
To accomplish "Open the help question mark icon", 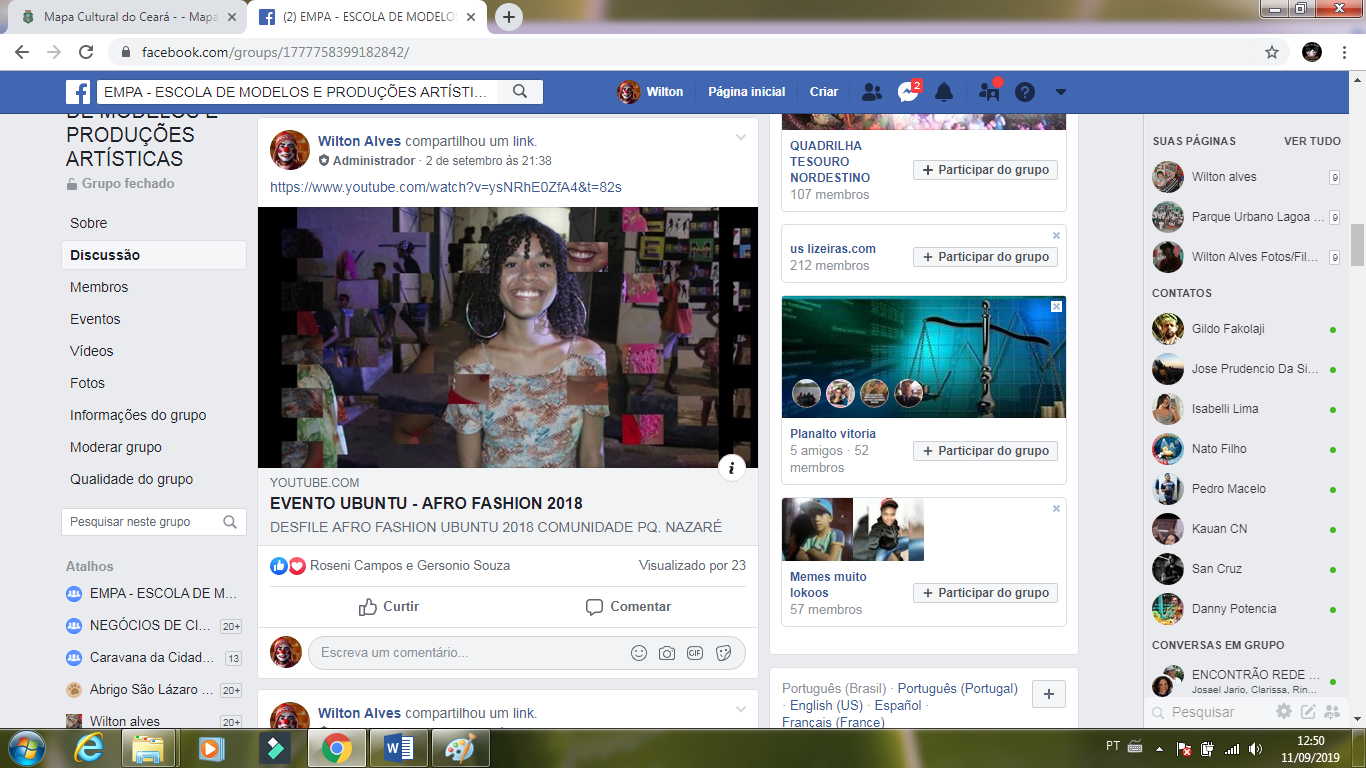I will pos(1024,92).
